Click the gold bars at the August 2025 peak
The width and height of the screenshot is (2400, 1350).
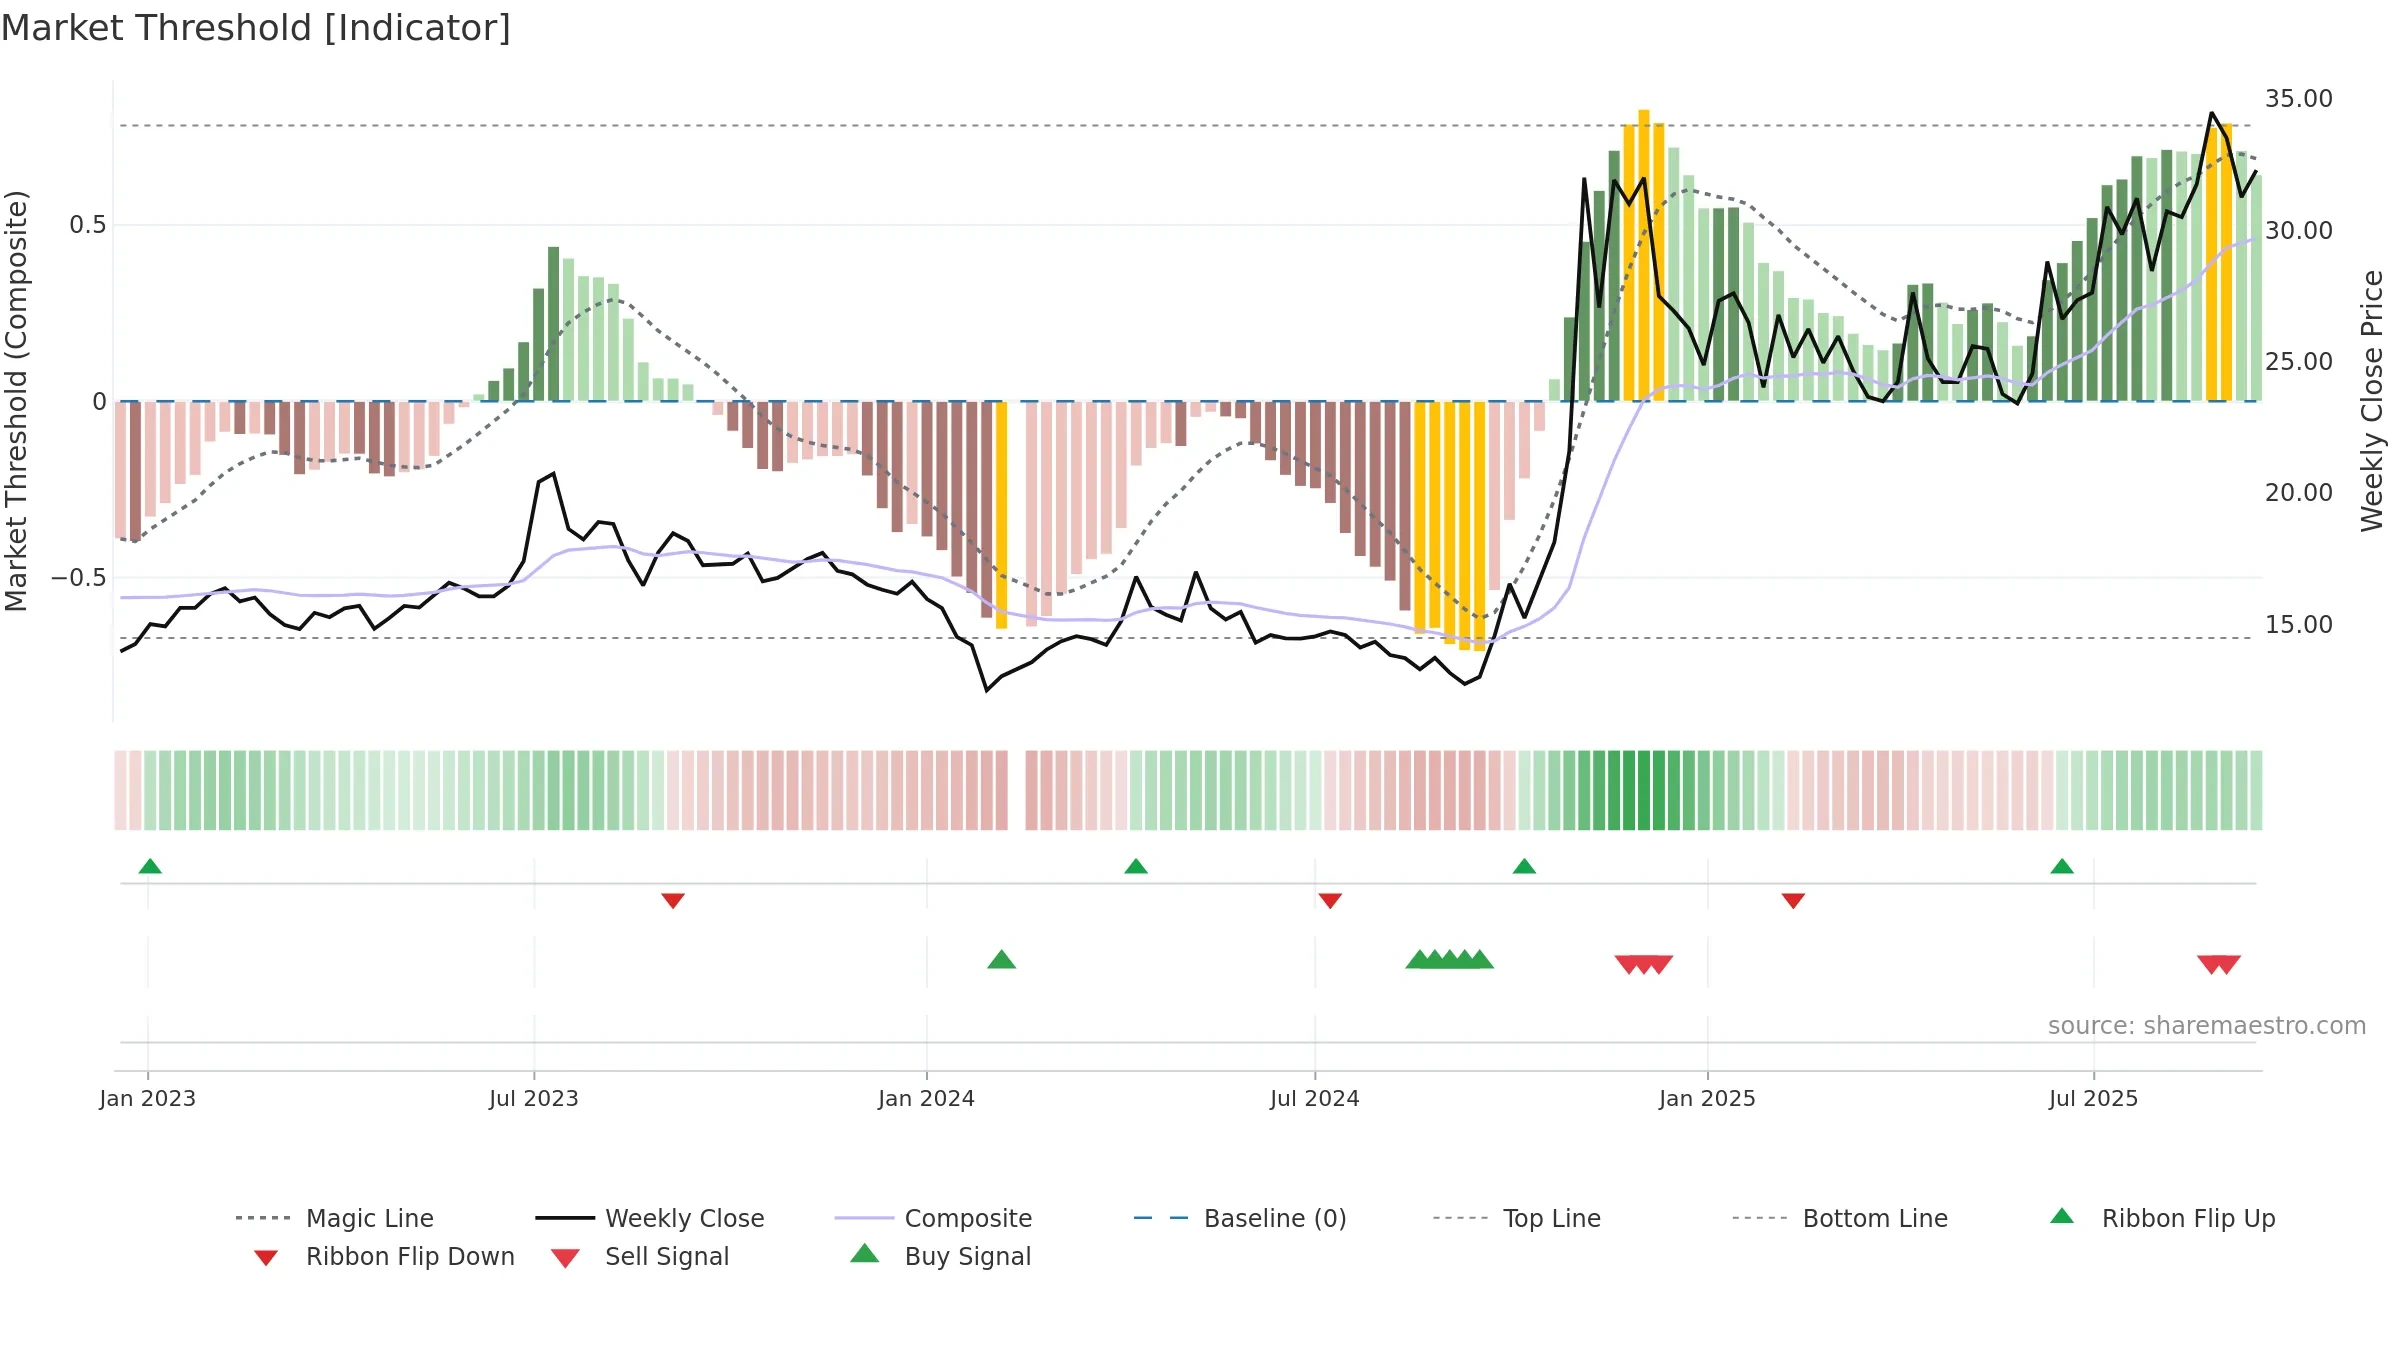pos(2219,263)
